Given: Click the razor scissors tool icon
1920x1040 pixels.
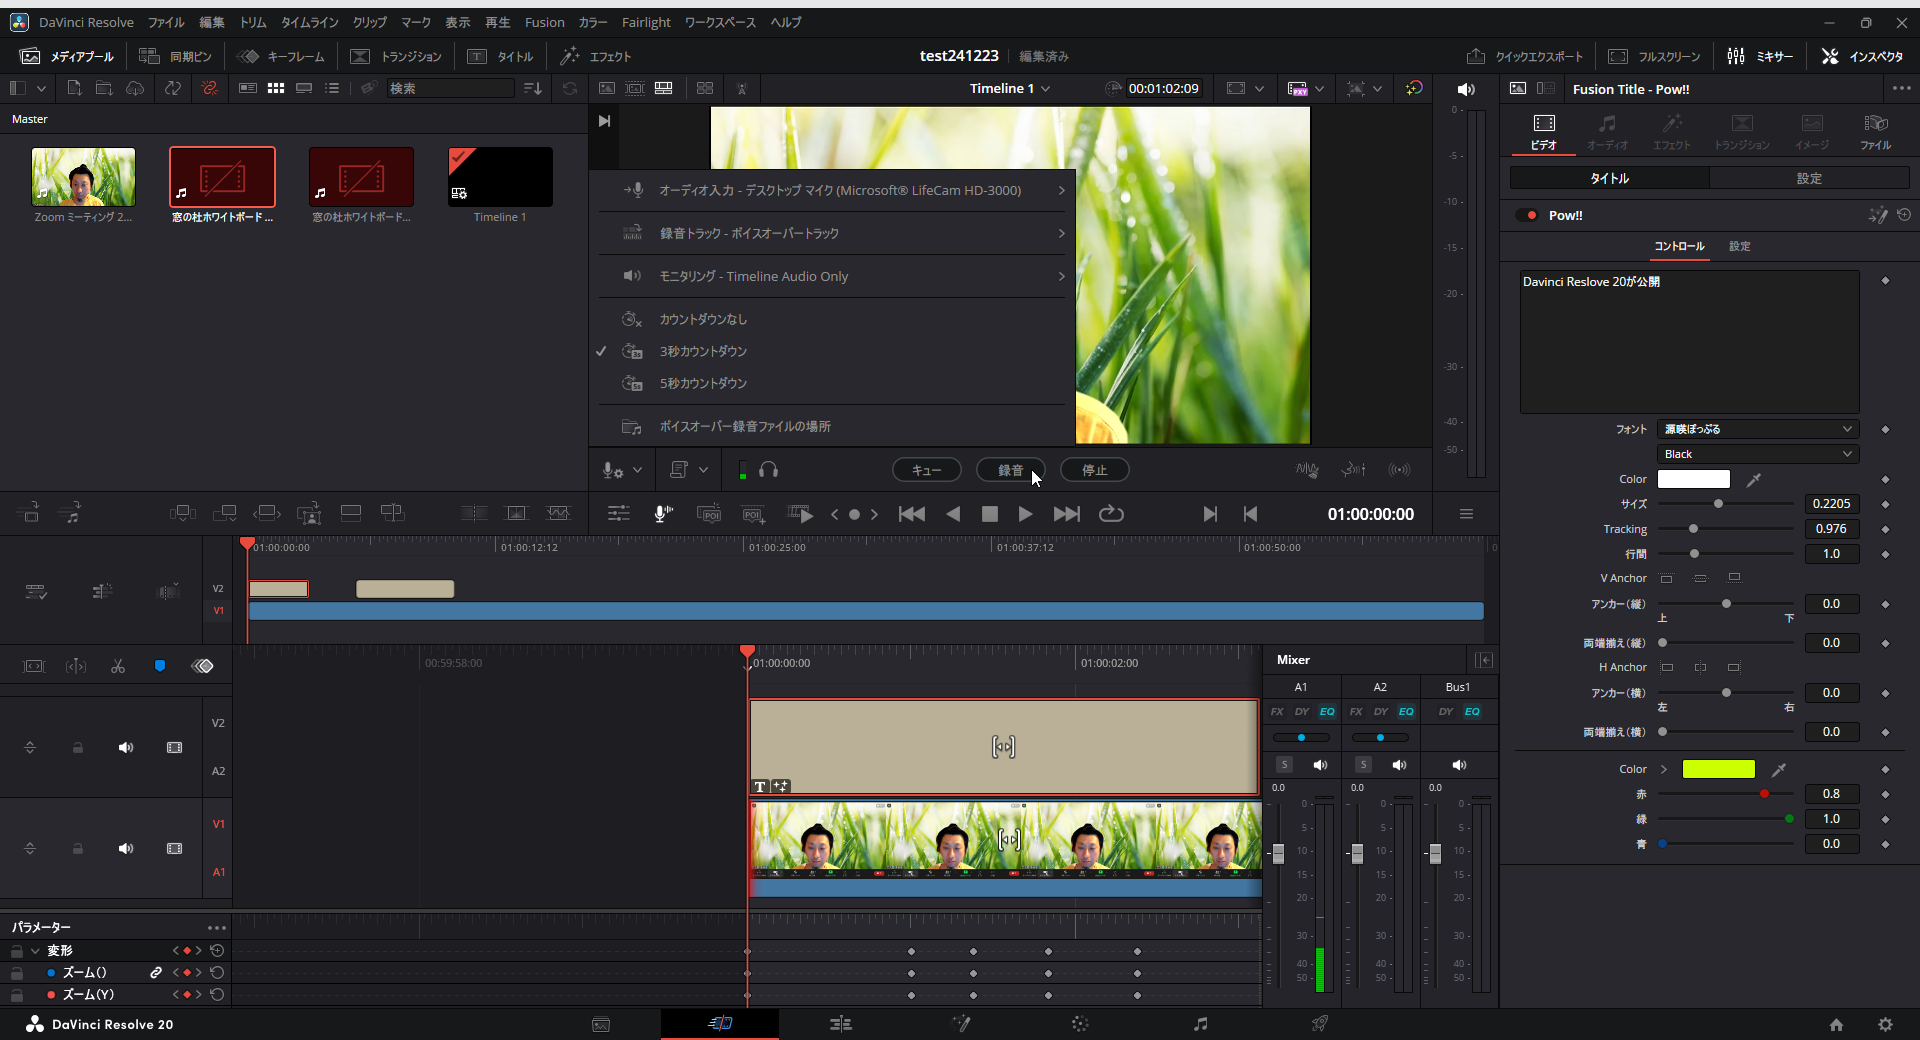Looking at the screenshot, I should click(x=118, y=666).
